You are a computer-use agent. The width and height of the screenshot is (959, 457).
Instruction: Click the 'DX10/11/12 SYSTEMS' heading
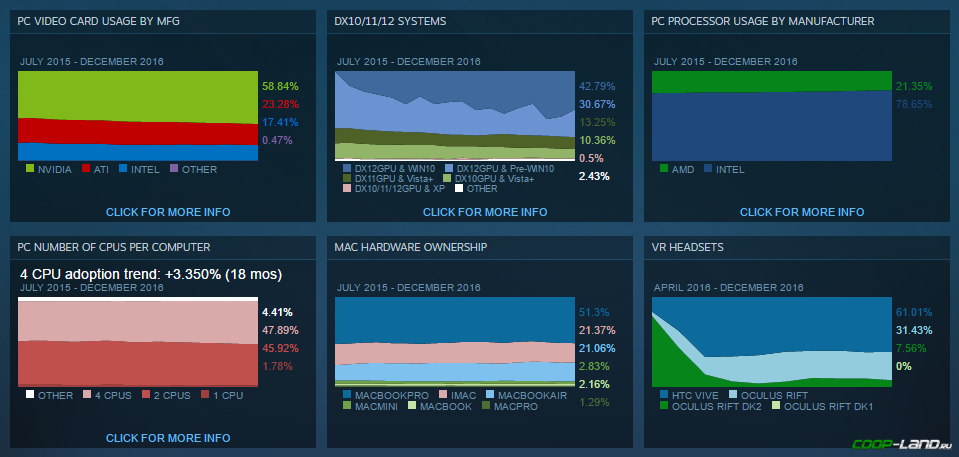390,21
